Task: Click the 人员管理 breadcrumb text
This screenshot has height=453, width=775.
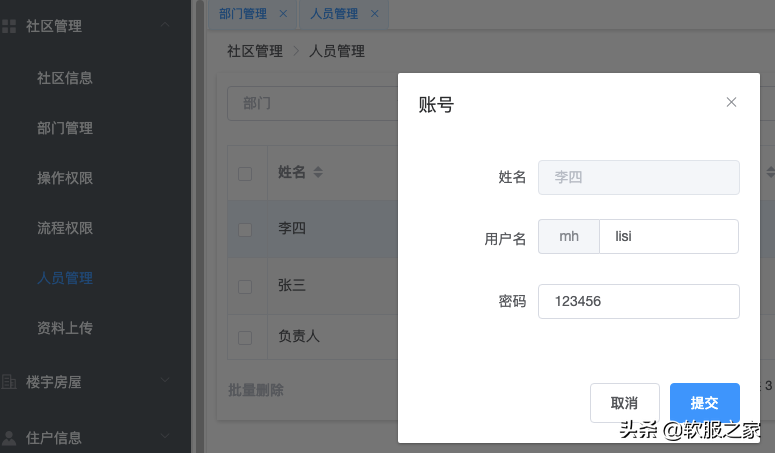Action: (x=337, y=51)
